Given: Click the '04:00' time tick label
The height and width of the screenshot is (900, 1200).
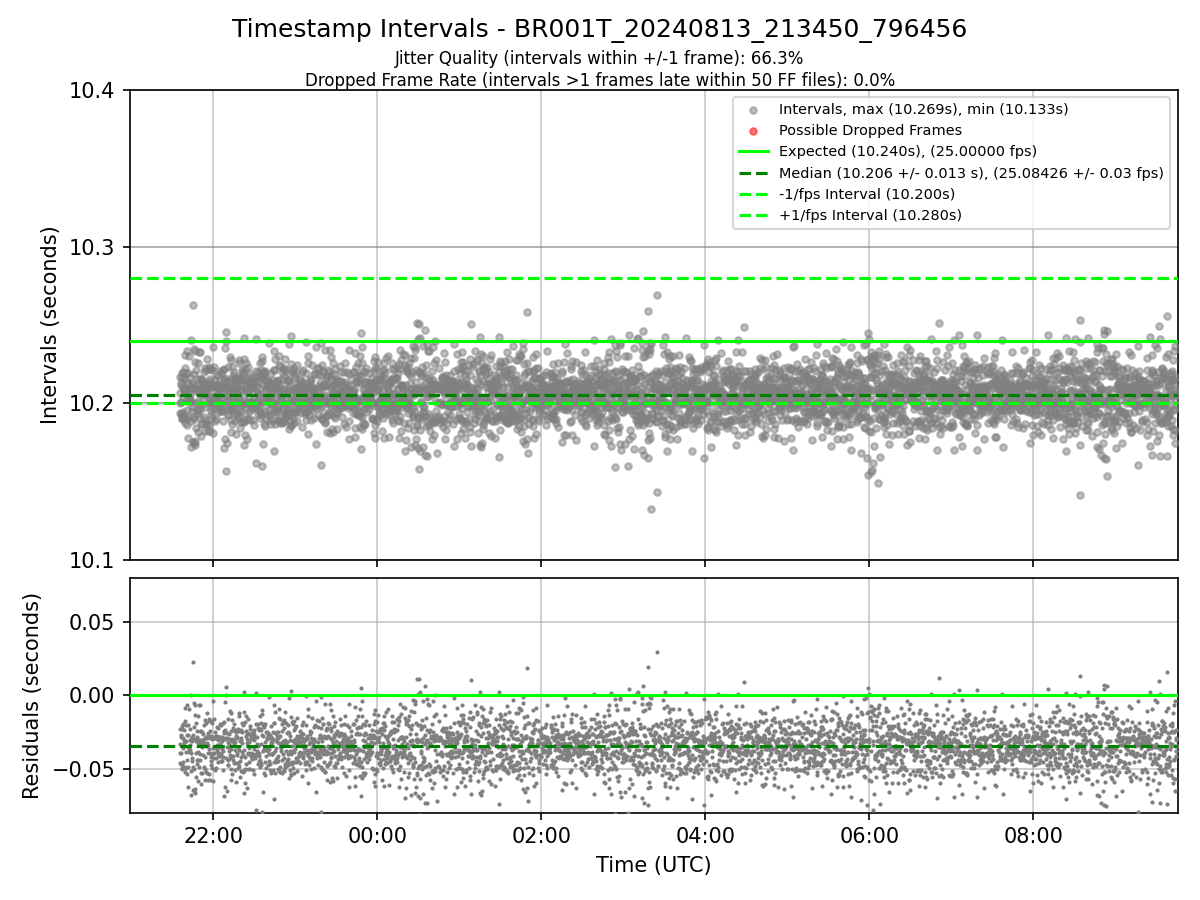Looking at the screenshot, I should click(x=705, y=834).
